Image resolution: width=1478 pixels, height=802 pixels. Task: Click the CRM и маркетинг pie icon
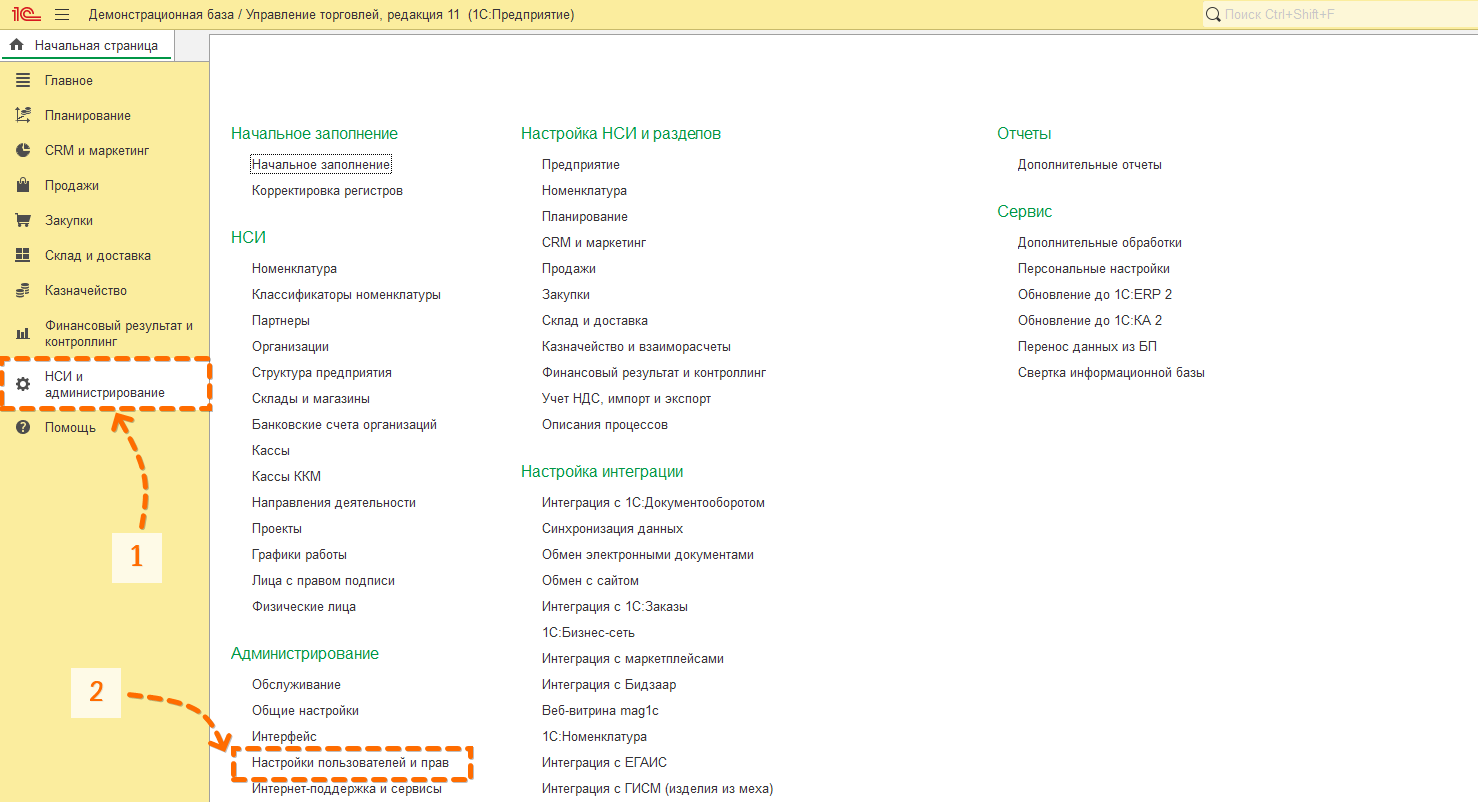[x=23, y=151]
